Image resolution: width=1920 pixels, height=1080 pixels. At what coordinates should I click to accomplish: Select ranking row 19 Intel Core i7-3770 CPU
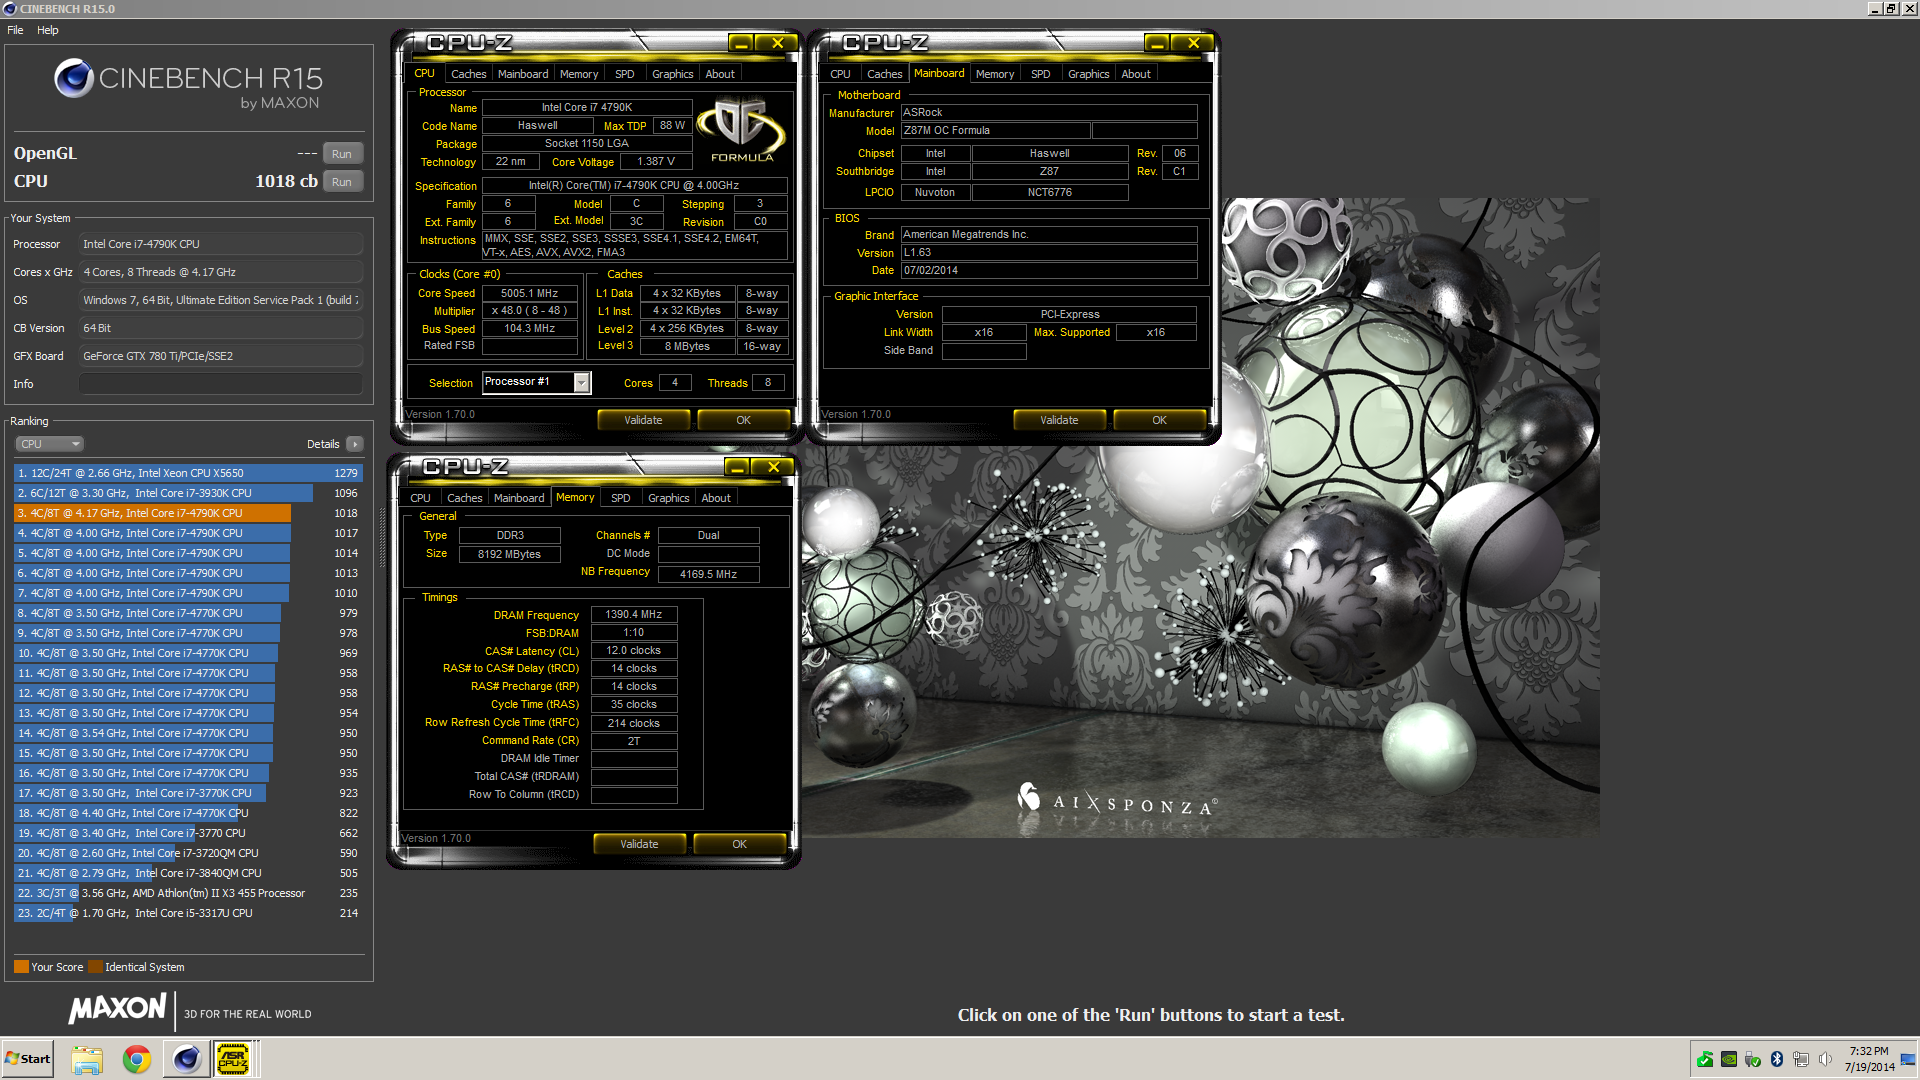click(188, 833)
